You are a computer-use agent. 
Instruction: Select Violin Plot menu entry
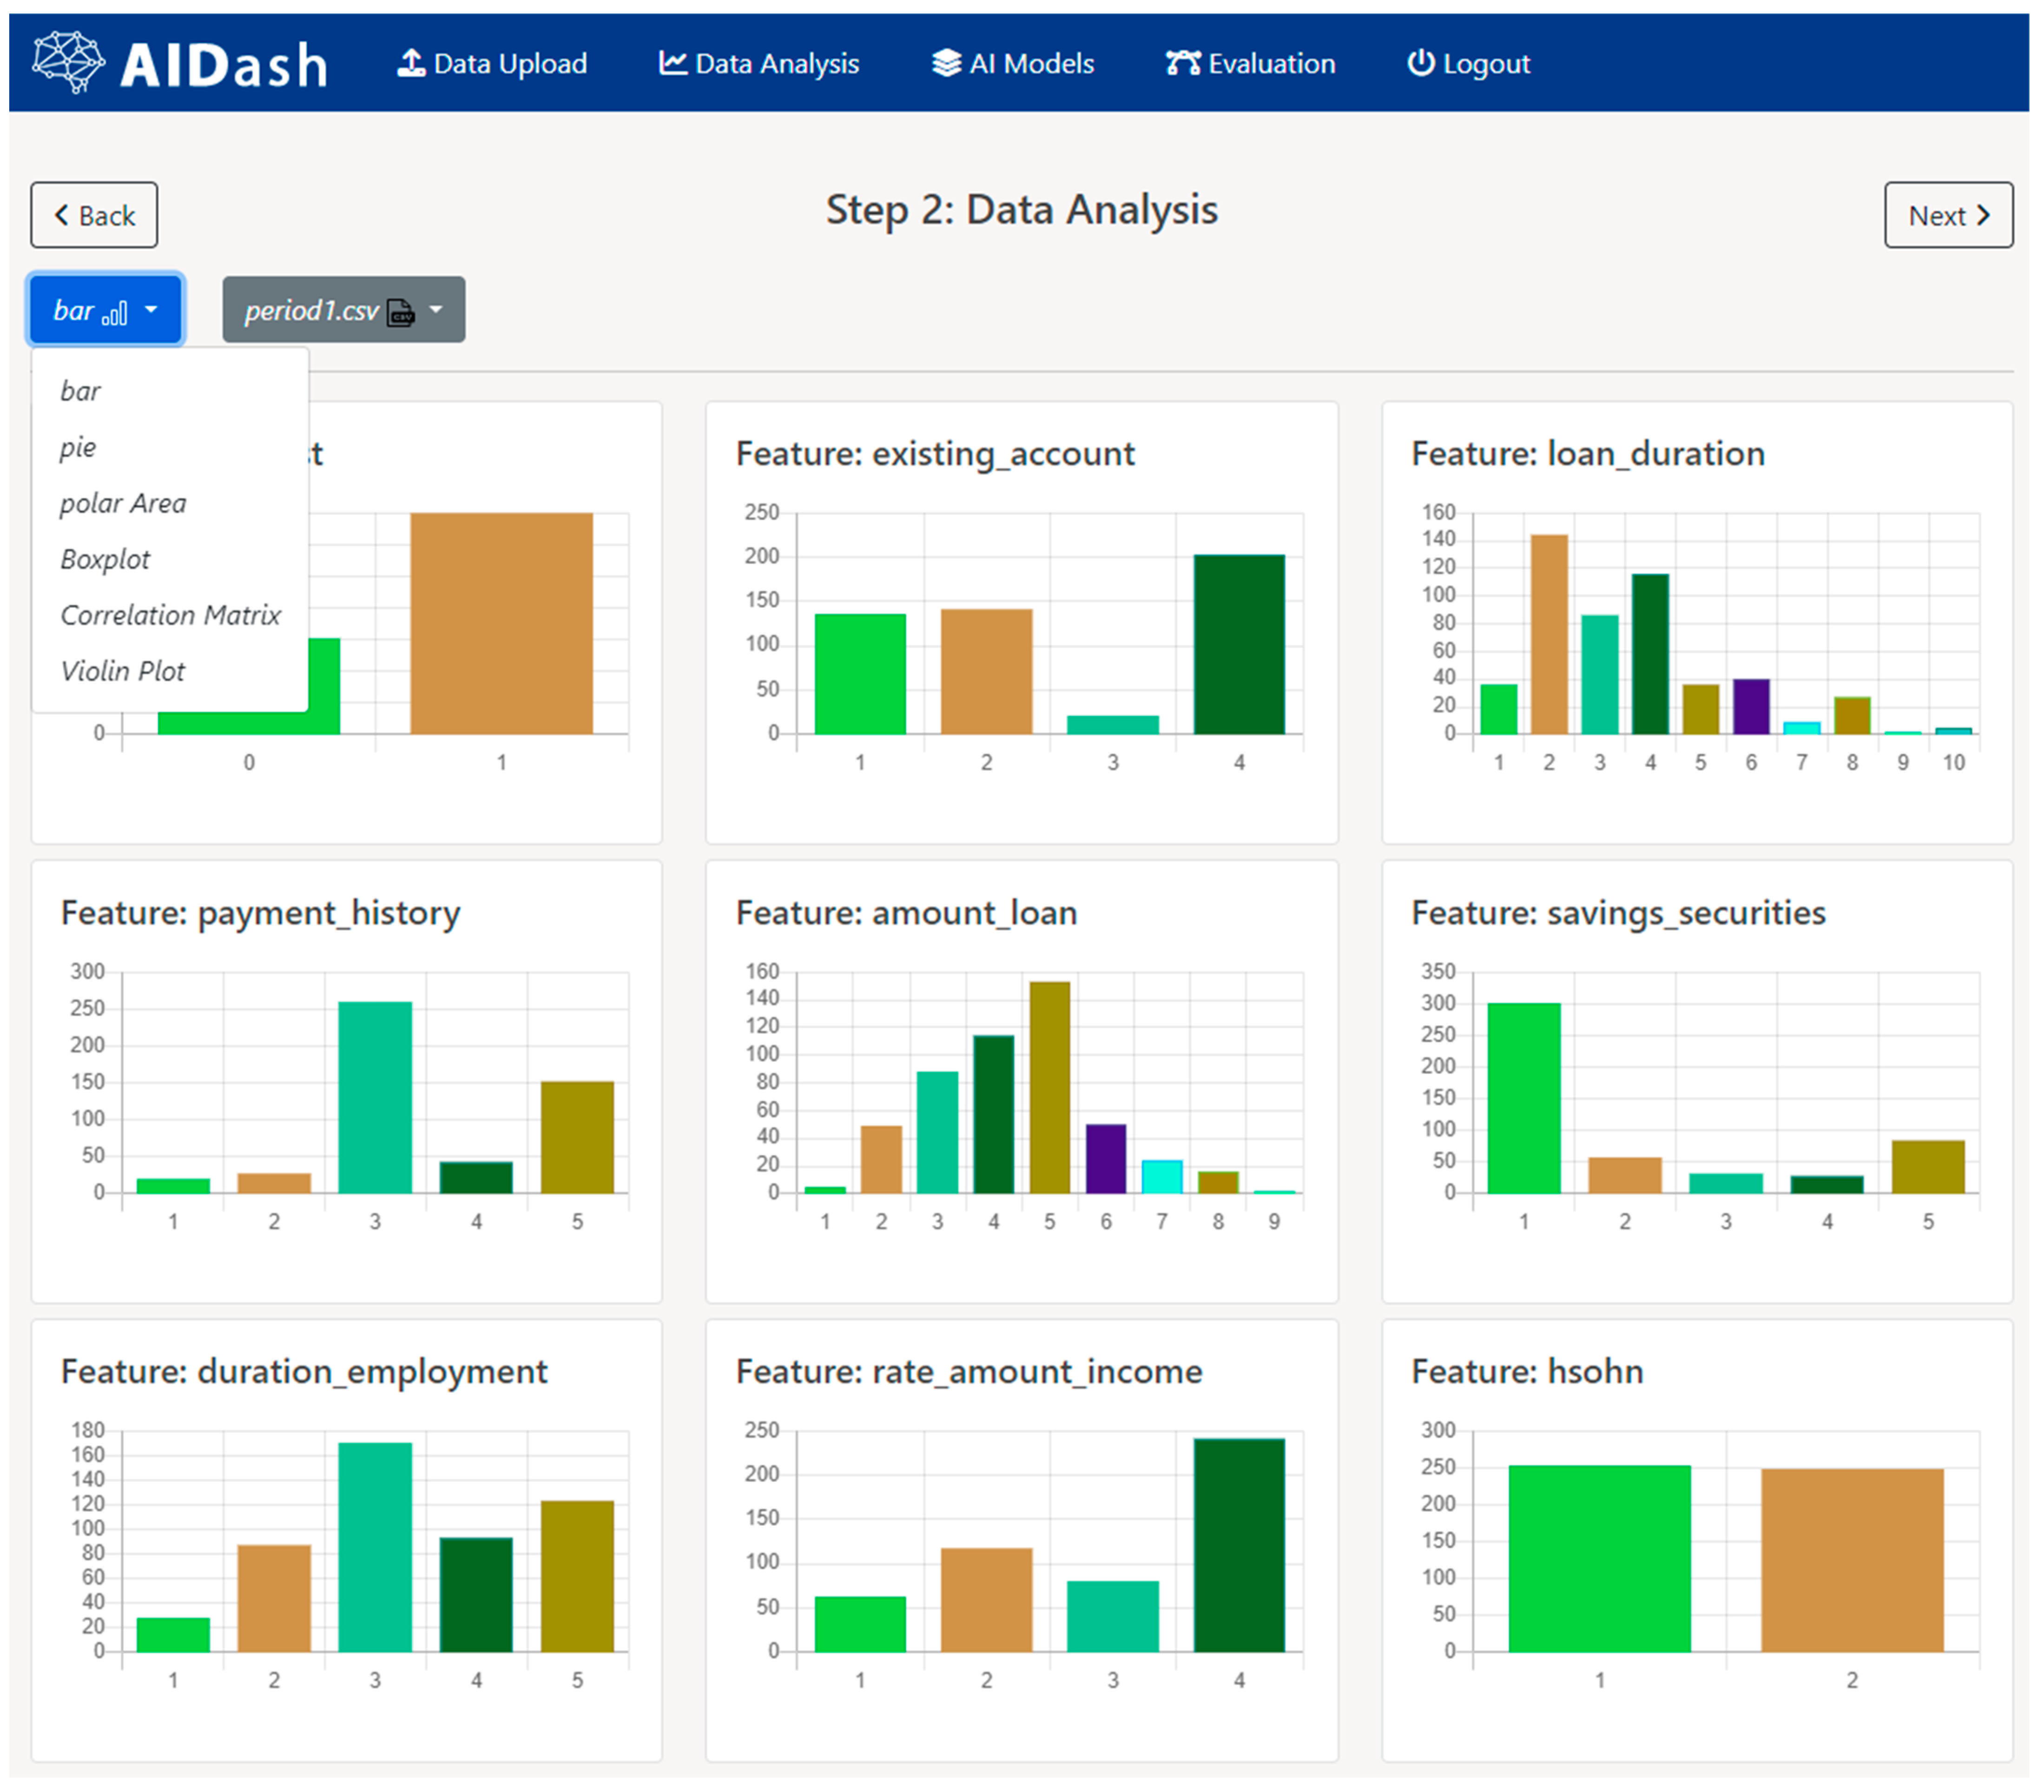123,671
